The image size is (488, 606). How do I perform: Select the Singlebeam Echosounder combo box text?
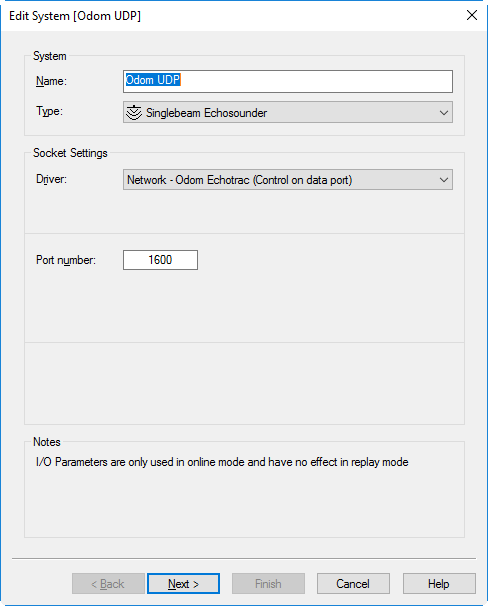pos(206,113)
